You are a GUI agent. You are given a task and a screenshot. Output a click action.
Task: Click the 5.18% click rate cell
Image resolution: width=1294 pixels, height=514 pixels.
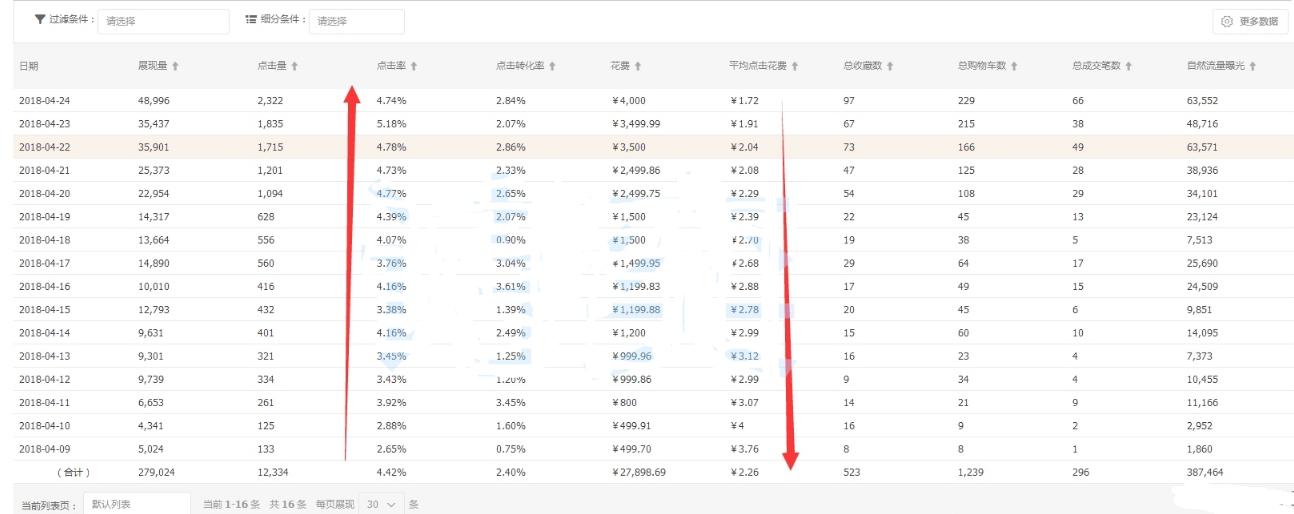(x=390, y=124)
